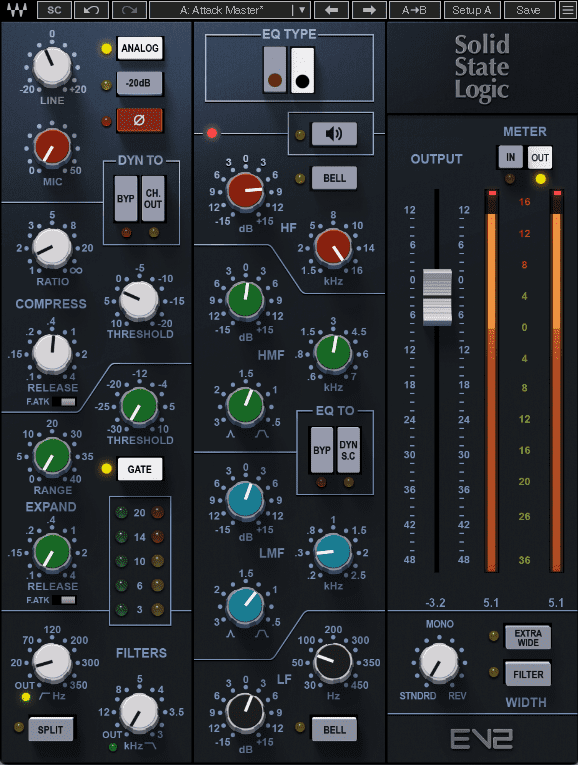Open the Attack Master preset list
Viewport: 578px width, 765px height.
pos(222,10)
